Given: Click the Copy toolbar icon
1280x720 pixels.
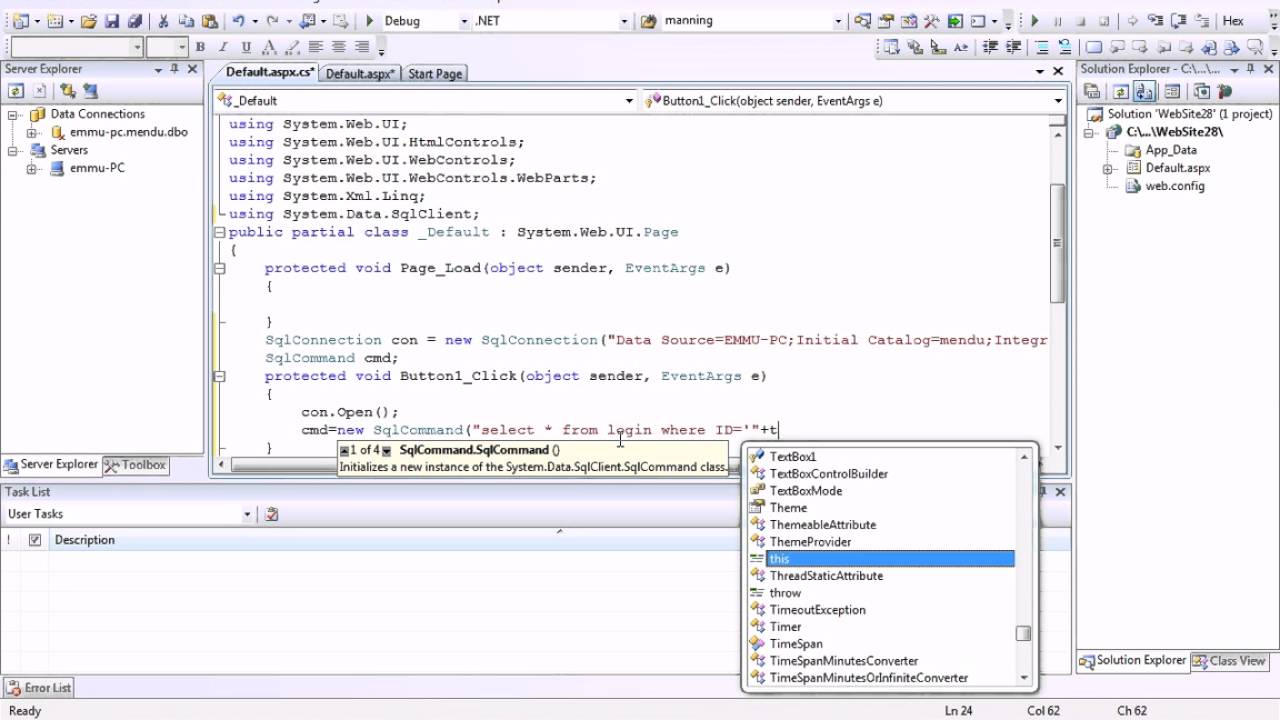Looking at the screenshot, I should coord(186,21).
